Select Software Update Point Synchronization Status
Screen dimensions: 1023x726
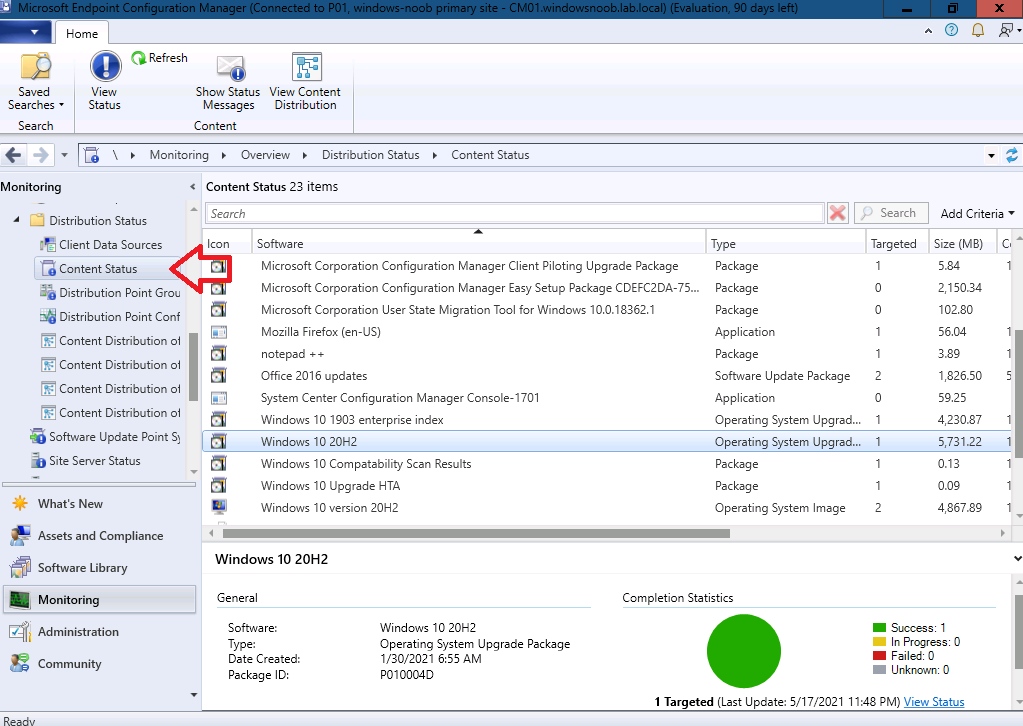[x=105, y=437]
